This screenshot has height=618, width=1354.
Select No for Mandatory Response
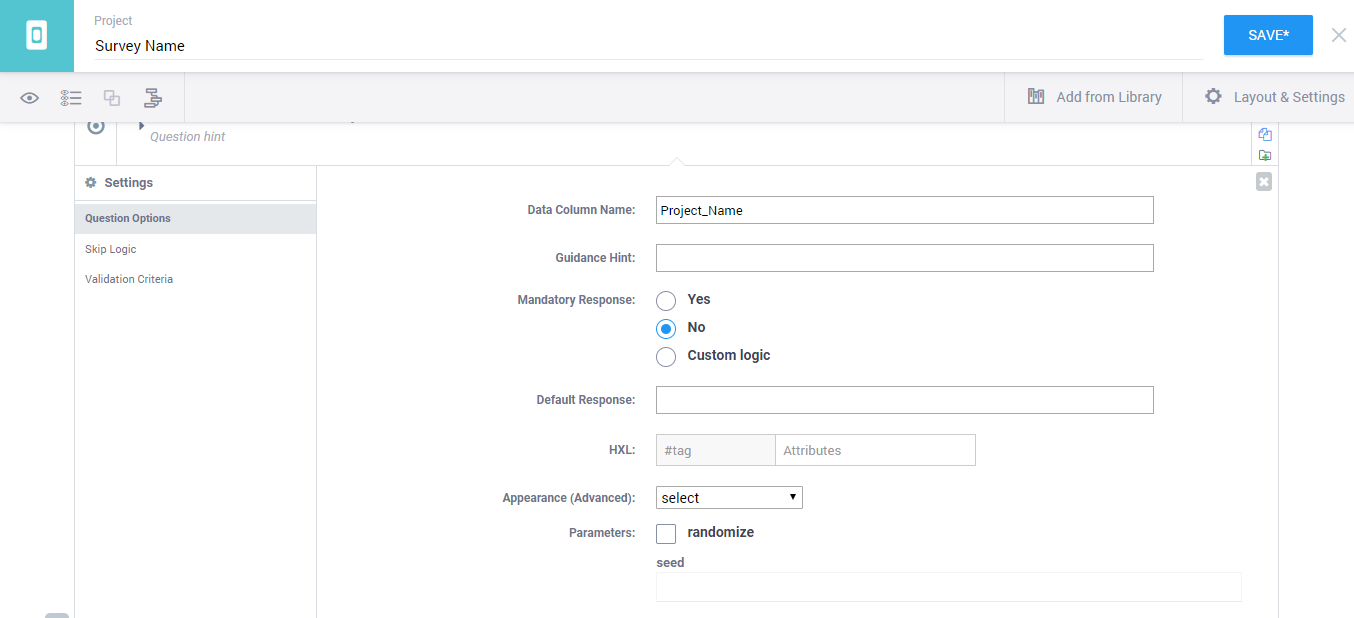(x=666, y=328)
